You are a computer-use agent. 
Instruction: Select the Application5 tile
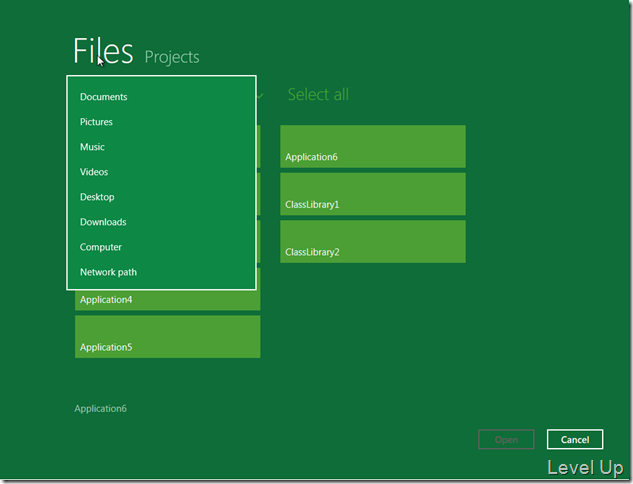[168, 337]
